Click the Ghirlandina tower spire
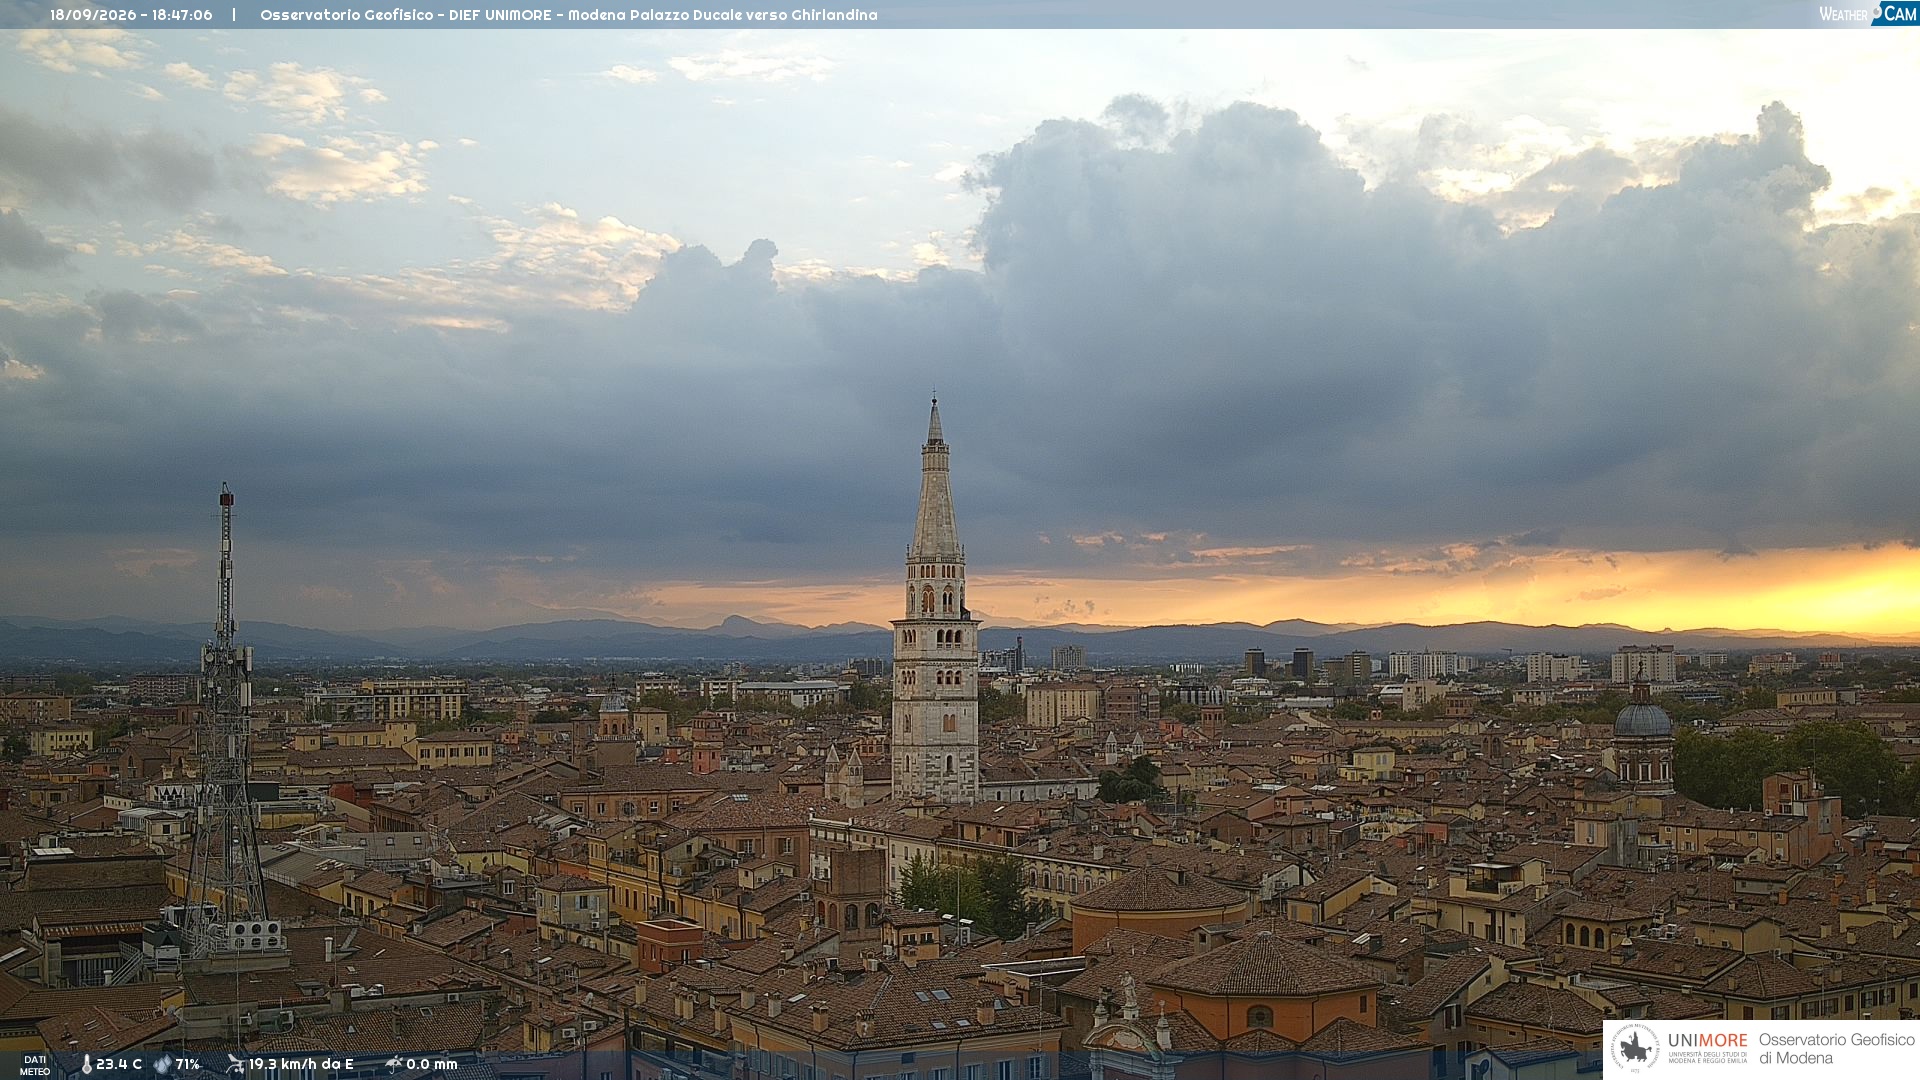Screen dimensions: 1920x1080 (x=935, y=478)
